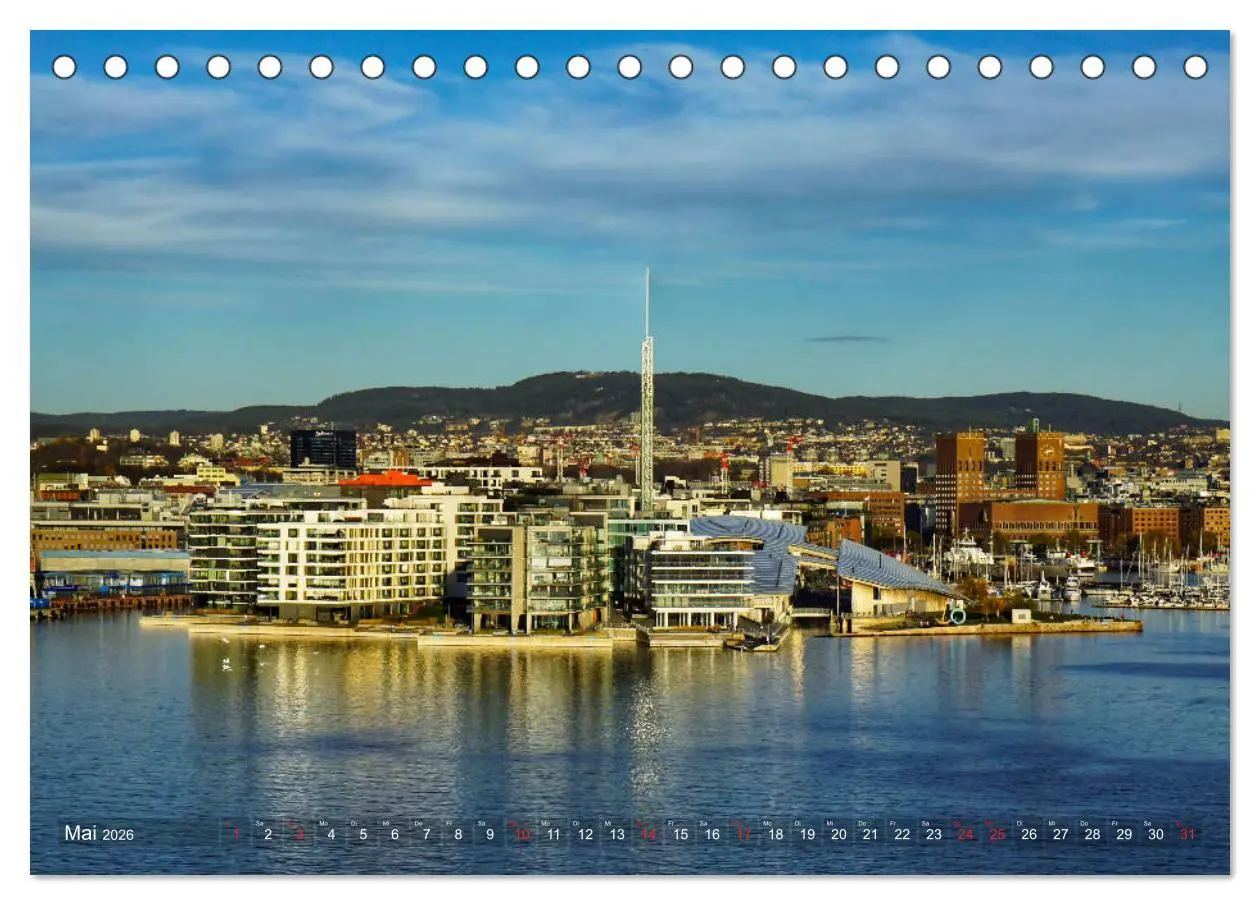The height and width of the screenshot is (905, 1260).
Task: Select day 27 in the calendar strip
Action: click(x=1060, y=834)
